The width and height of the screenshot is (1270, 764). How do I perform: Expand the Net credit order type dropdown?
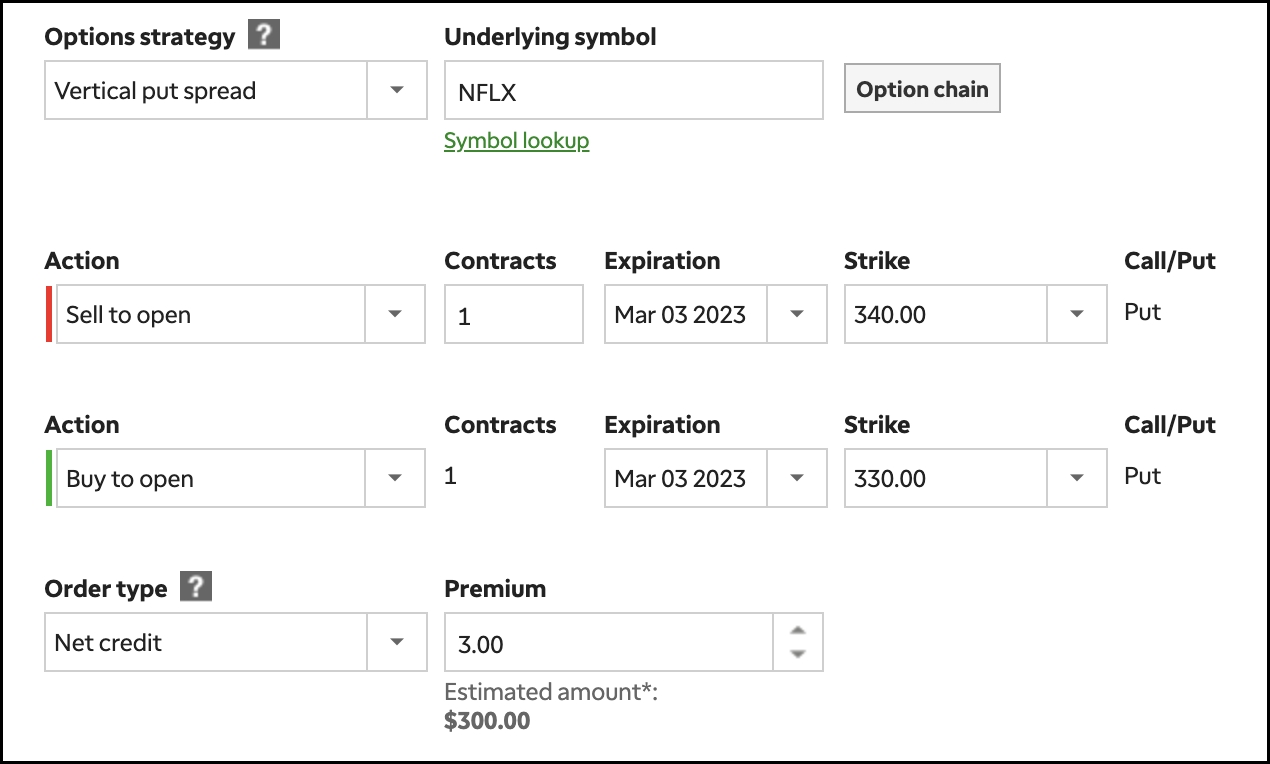397,642
